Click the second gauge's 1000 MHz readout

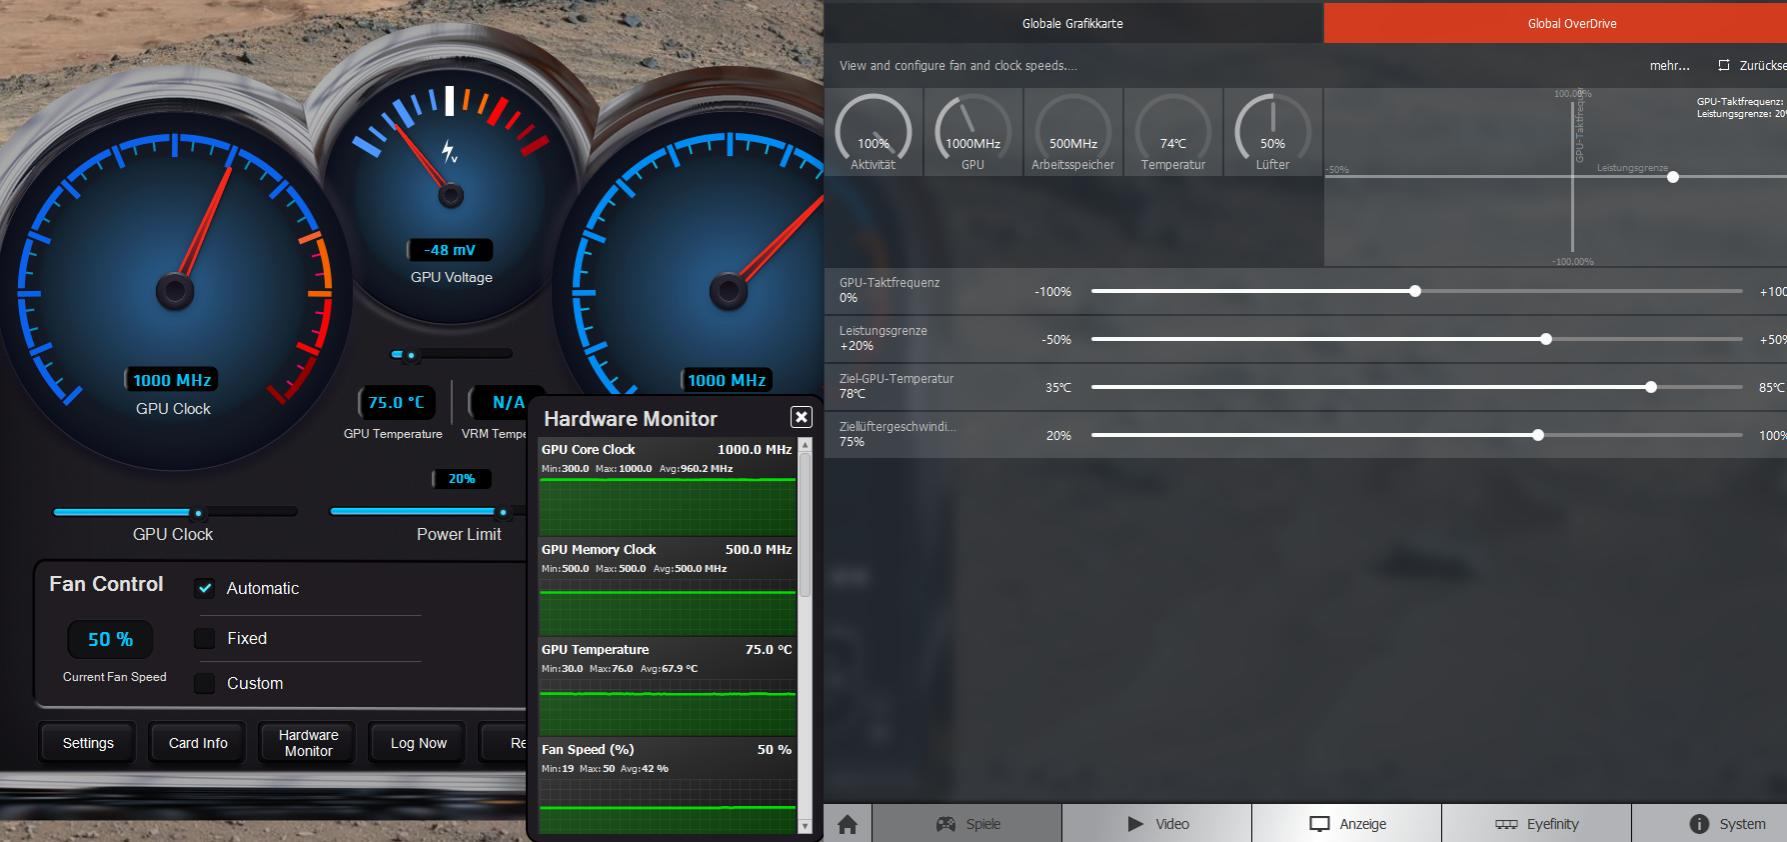pyautogui.click(x=727, y=380)
